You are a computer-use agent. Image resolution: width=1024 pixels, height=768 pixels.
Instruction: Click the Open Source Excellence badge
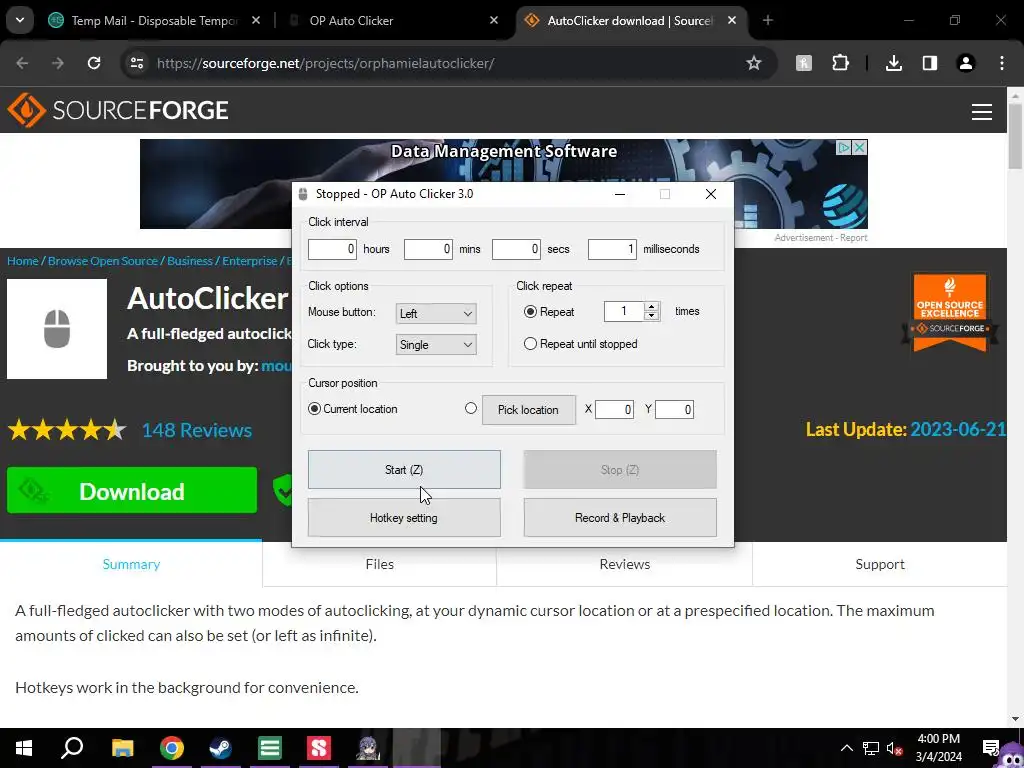(950, 312)
